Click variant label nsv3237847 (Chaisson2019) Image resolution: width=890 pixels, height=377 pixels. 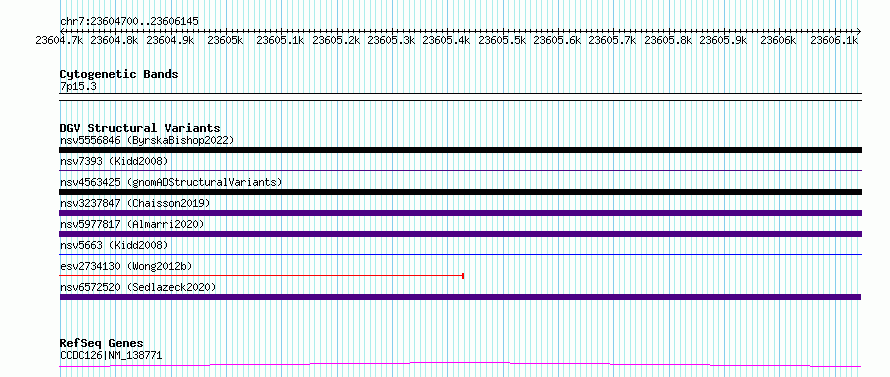point(135,203)
